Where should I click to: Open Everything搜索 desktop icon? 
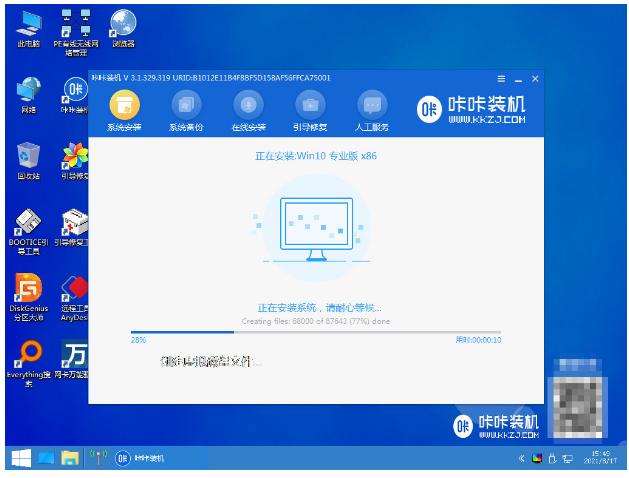[28, 364]
